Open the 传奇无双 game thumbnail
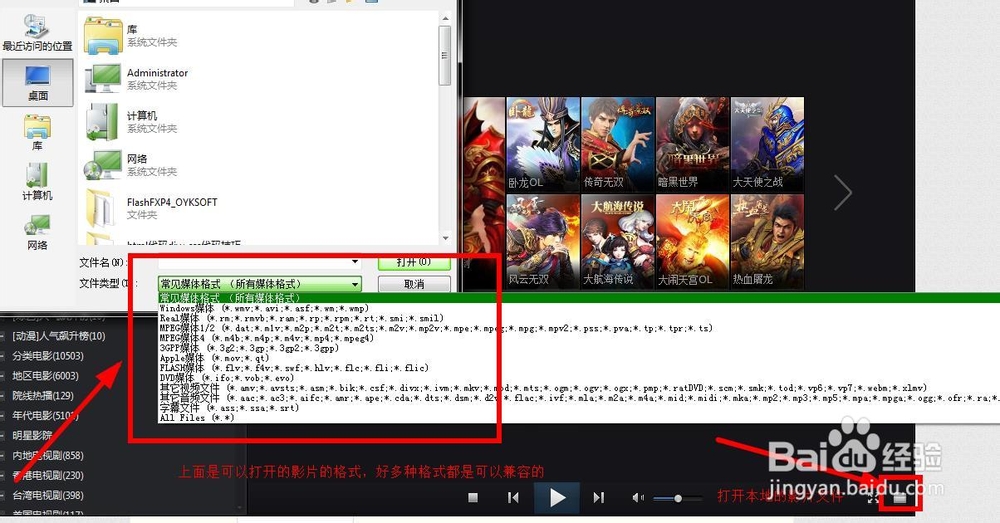 point(617,144)
